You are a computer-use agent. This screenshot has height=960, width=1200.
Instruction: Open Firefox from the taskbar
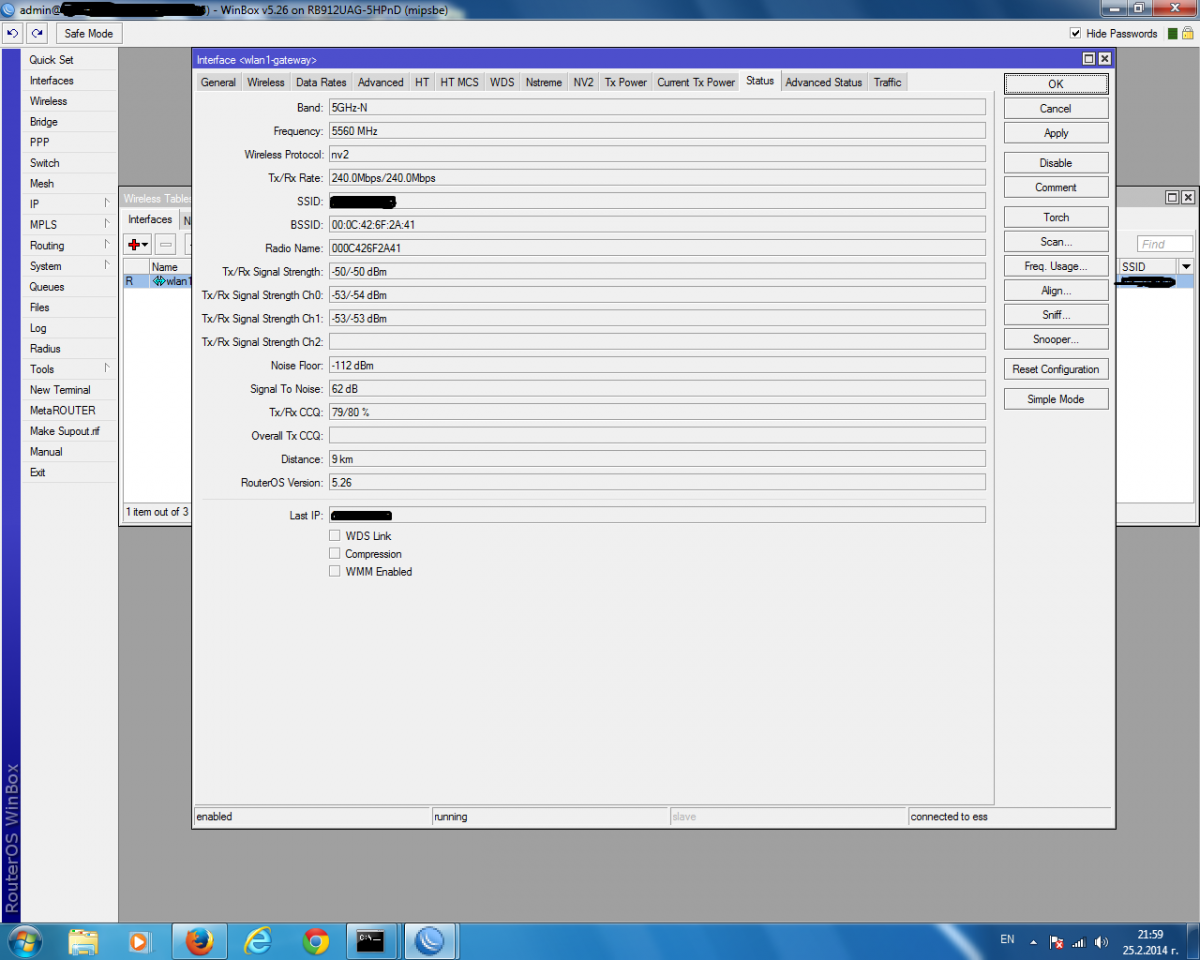(200, 941)
